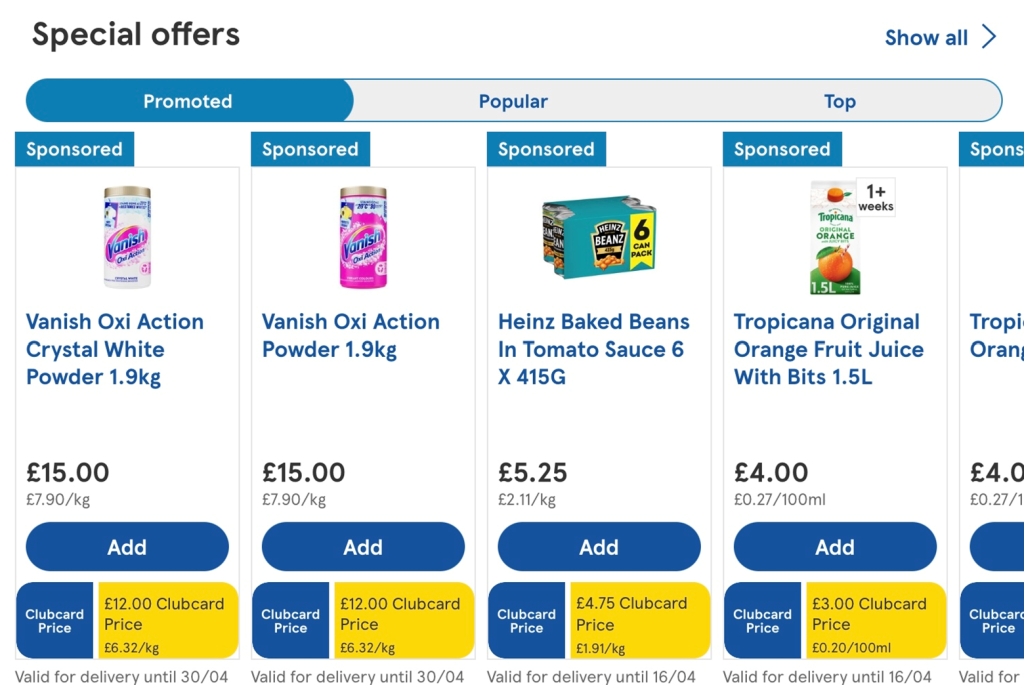Switch to the Popular tab
Screen dimensions: 1024x685
[513, 101]
